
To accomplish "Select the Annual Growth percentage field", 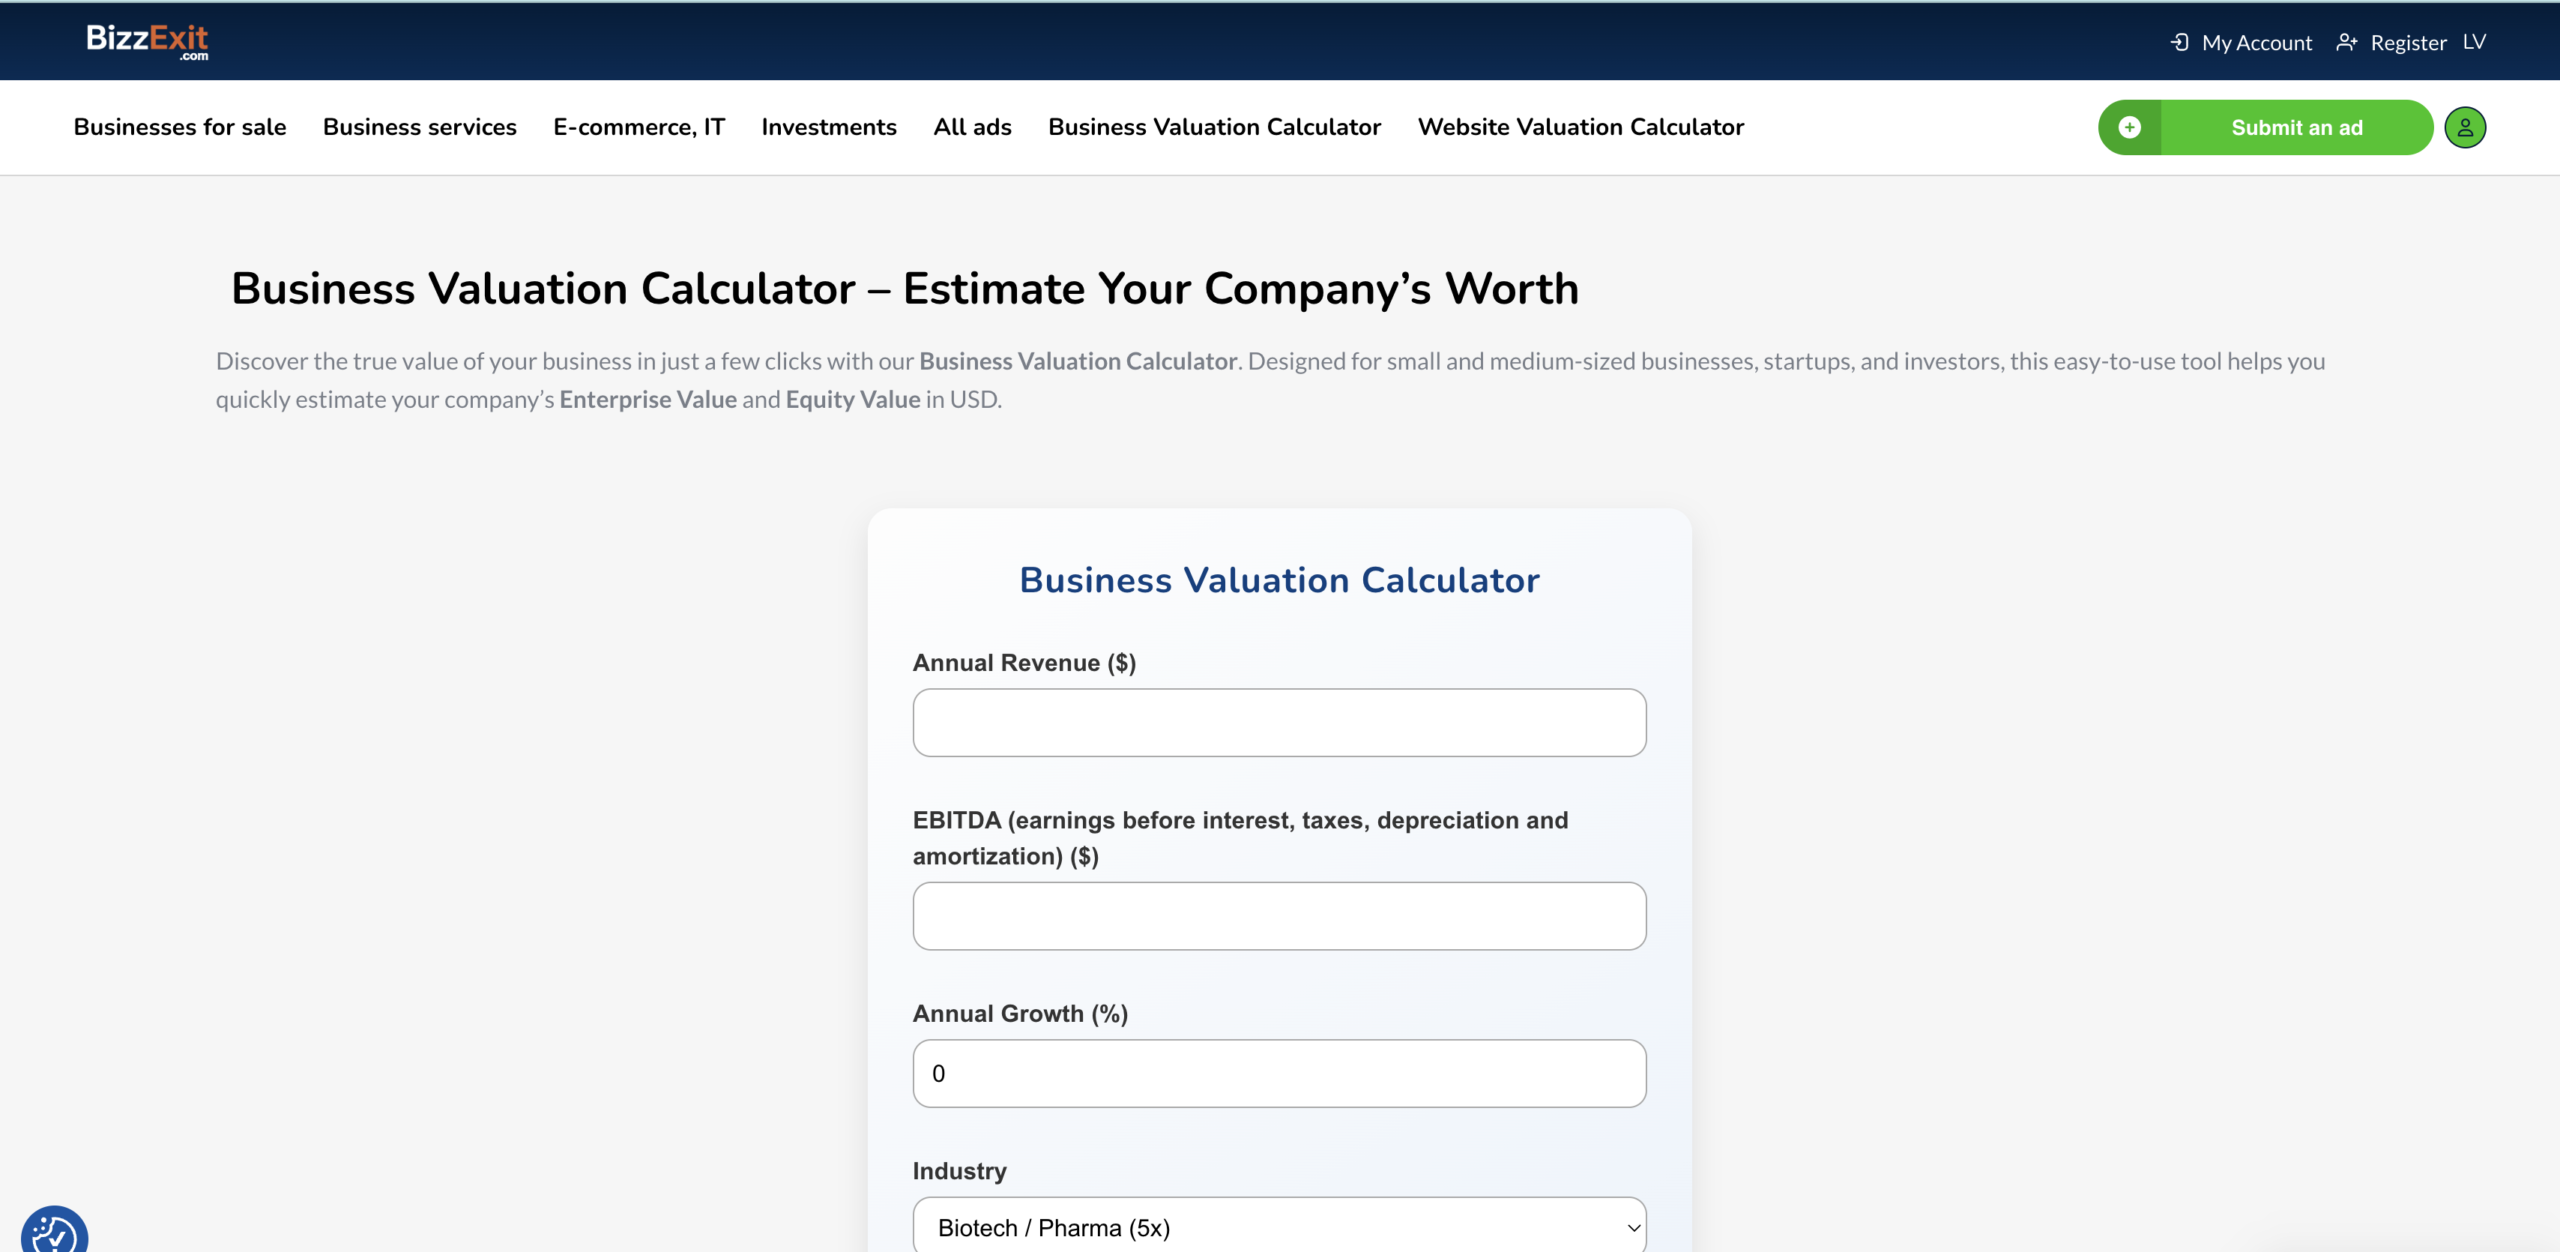I will (x=1279, y=1073).
